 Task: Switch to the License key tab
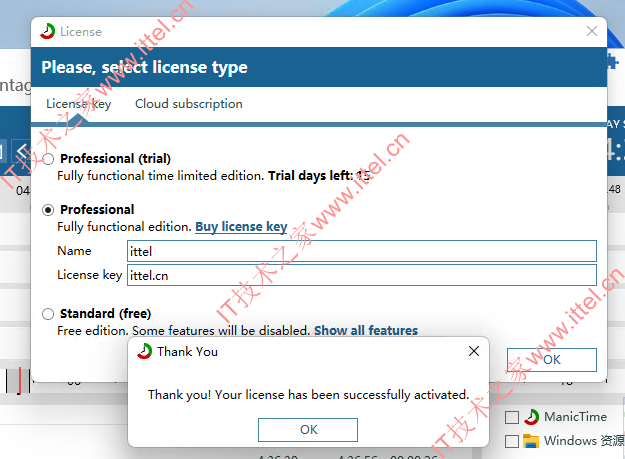pyautogui.click(x=79, y=104)
